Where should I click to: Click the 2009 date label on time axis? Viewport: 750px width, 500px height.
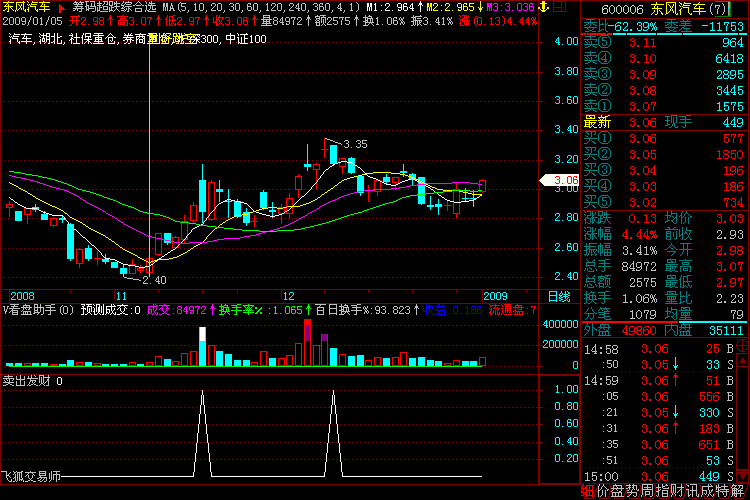(x=495, y=296)
